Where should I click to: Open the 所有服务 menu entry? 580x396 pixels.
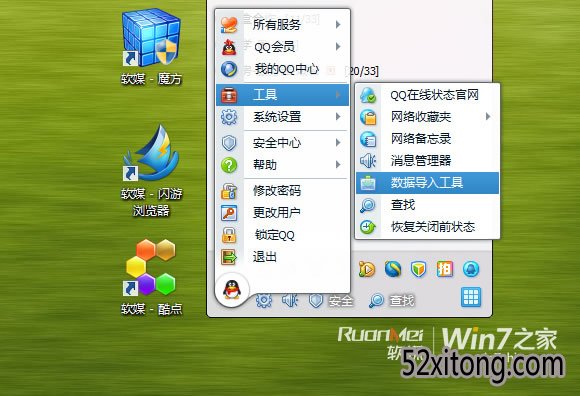coord(282,25)
